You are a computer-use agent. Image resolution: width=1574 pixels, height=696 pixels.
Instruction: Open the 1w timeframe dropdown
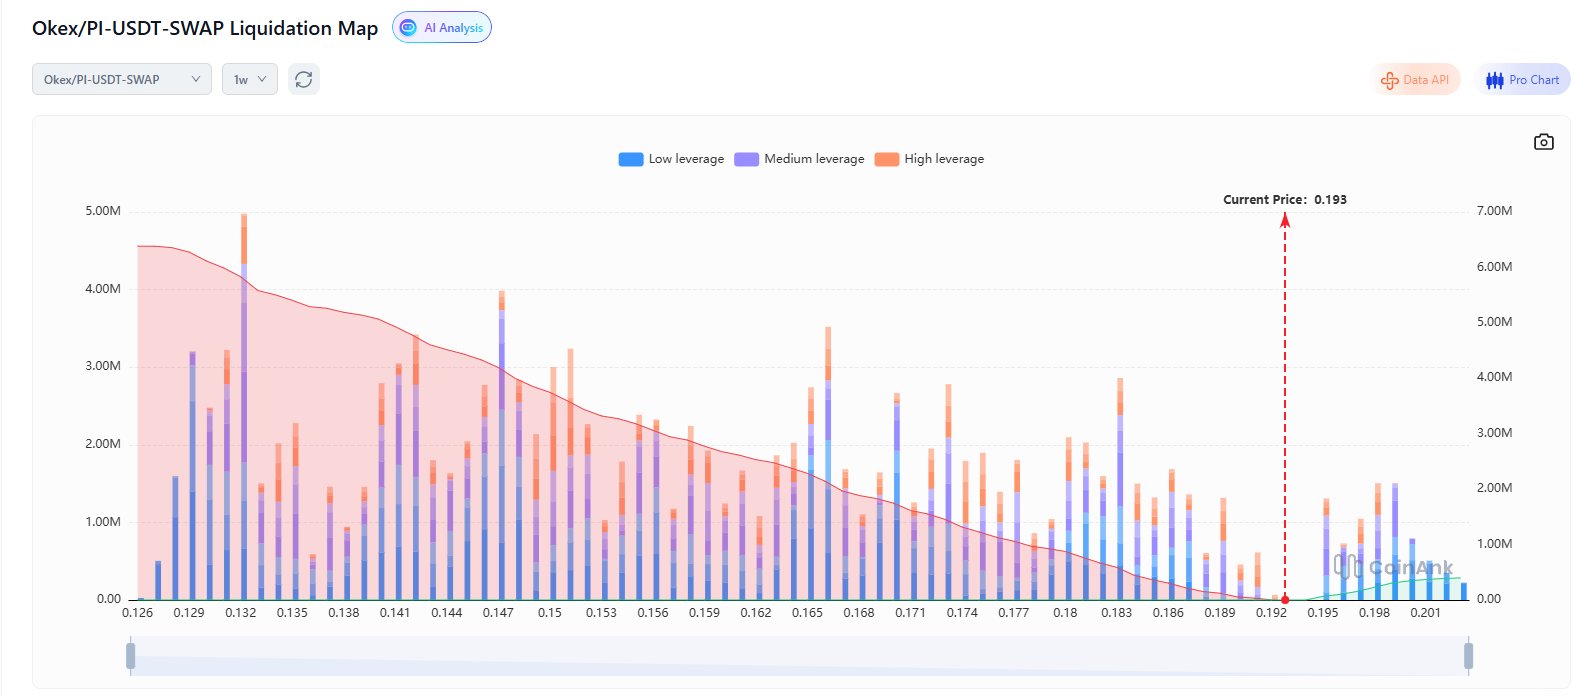tap(249, 79)
